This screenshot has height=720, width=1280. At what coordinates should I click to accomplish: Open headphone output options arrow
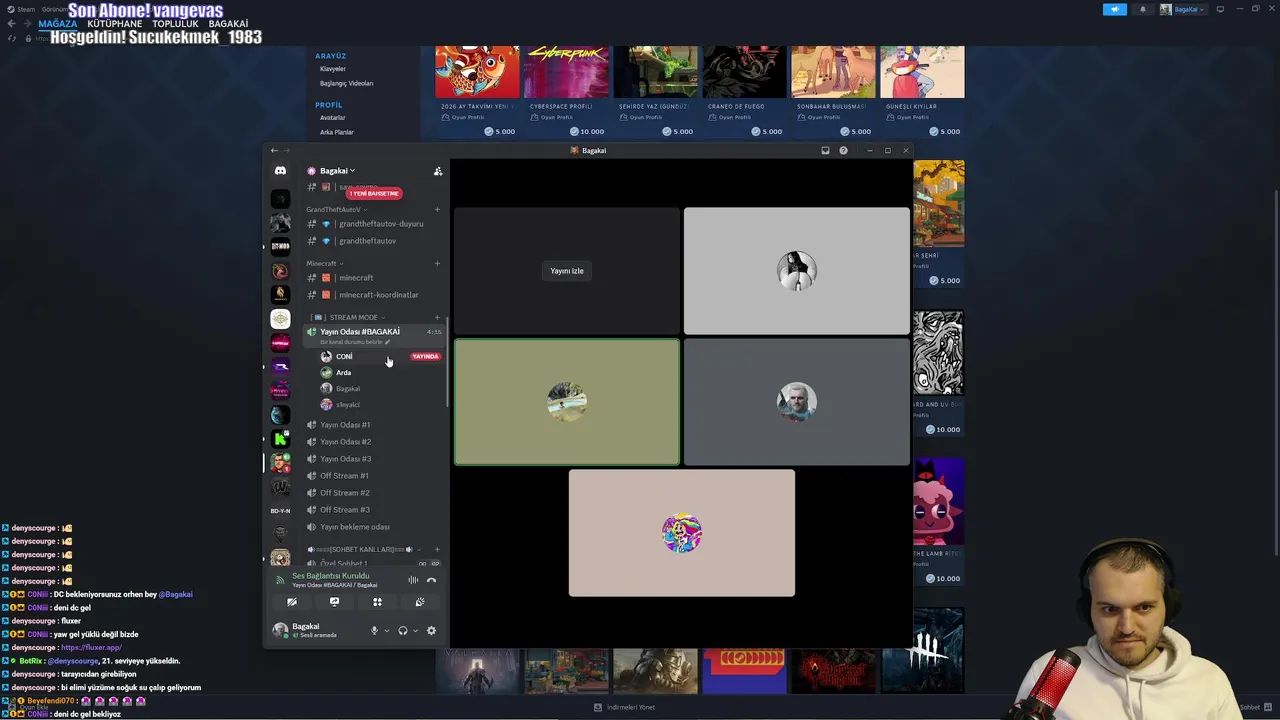point(415,631)
